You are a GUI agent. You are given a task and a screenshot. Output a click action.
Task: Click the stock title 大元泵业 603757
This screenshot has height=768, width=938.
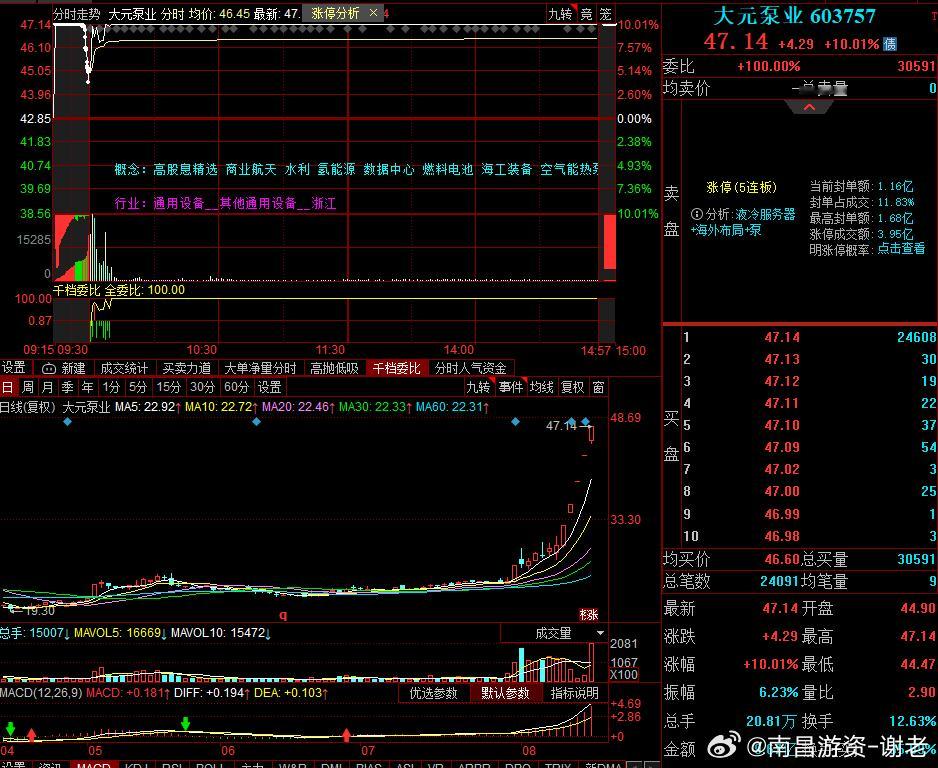coord(794,16)
